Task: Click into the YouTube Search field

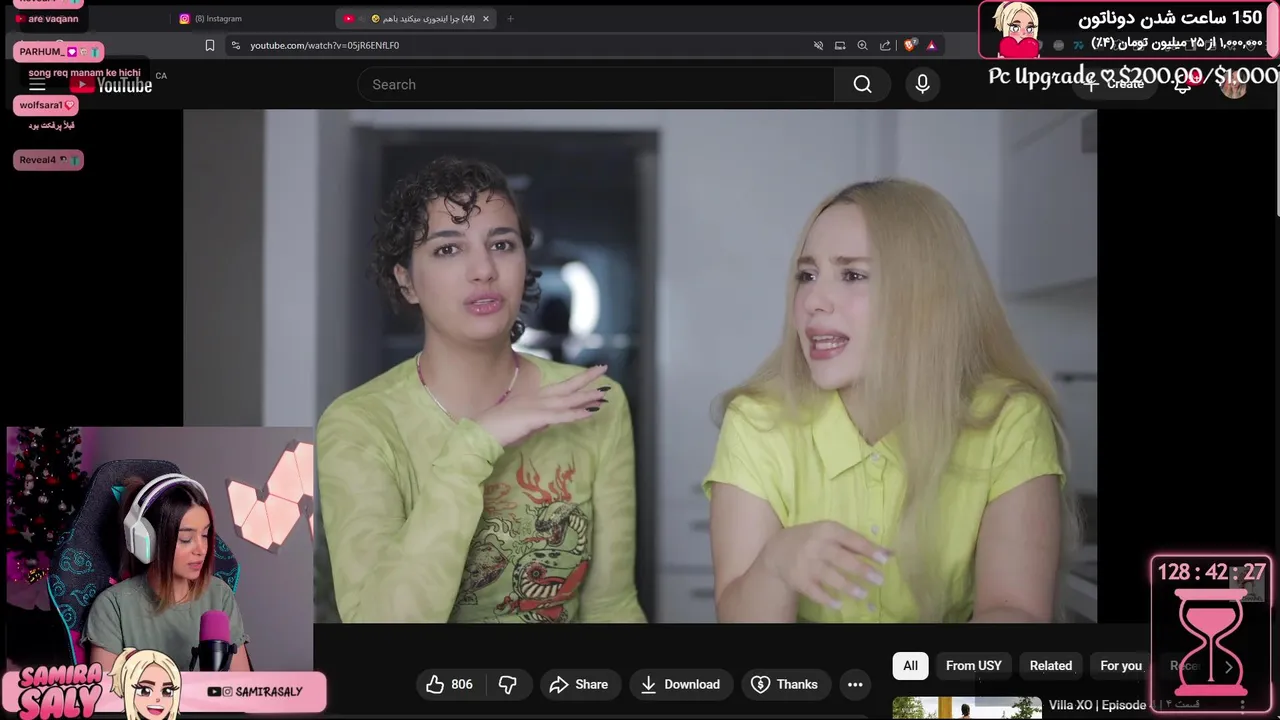Action: coord(596,85)
